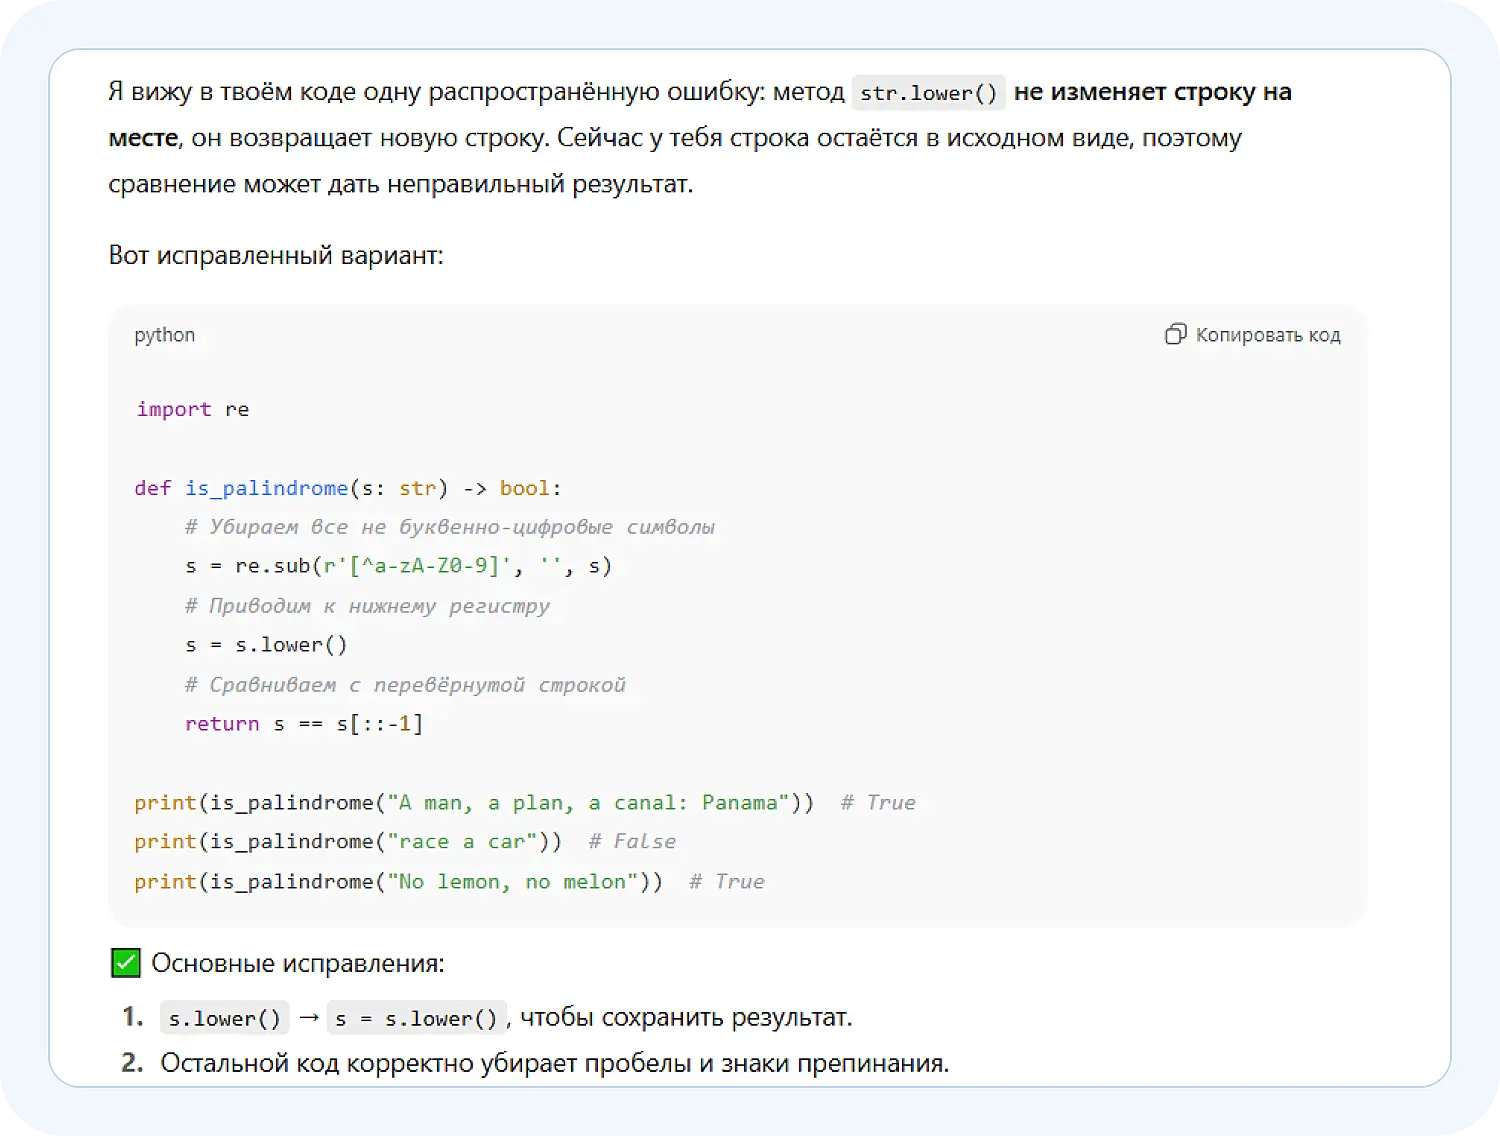Click the 'python' language label
This screenshot has width=1500, height=1136.
point(165,335)
